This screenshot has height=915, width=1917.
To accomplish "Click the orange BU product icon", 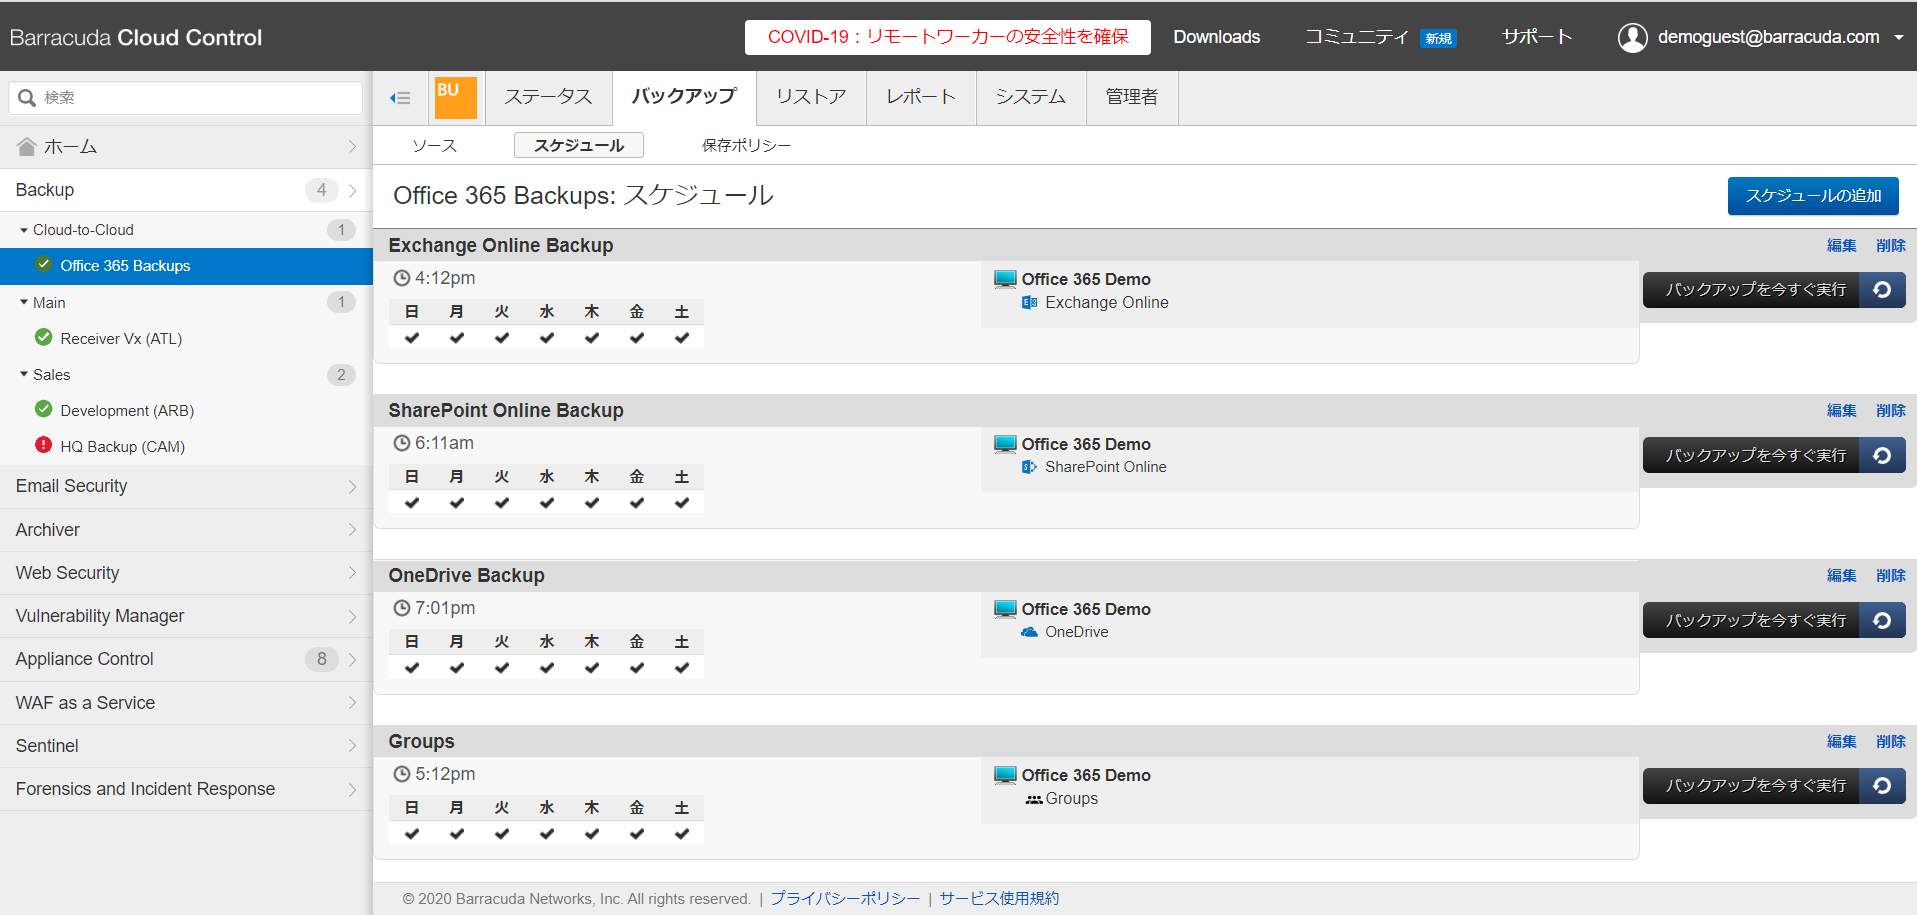I will click(455, 97).
